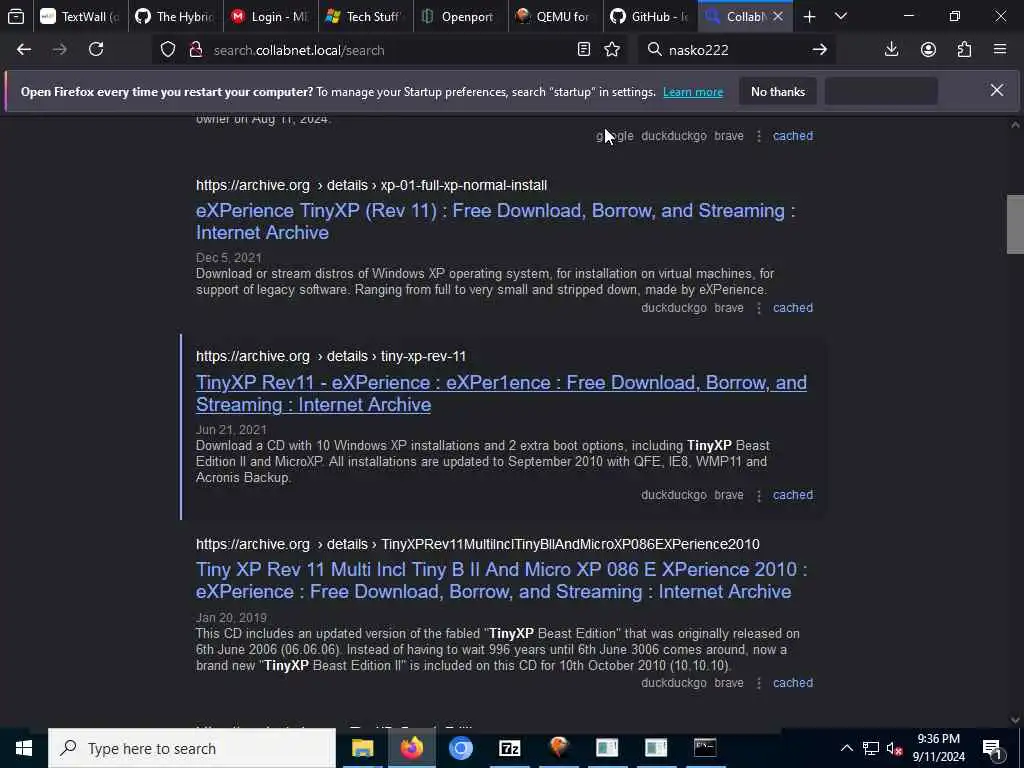Open the tracking protection shield icon
The width and height of the screenshot is (1024, 768).
[x=168, y=50]
